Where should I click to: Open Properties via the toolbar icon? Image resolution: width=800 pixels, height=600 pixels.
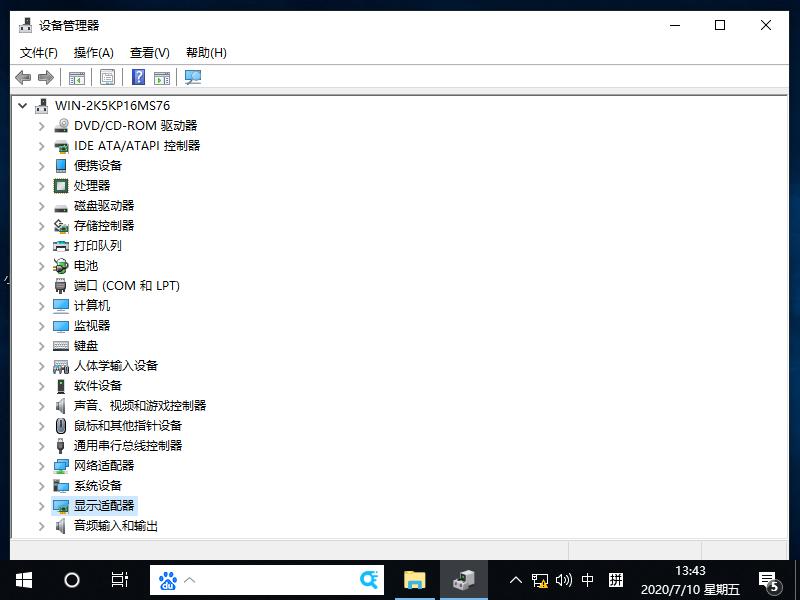(x=108, y=77)
